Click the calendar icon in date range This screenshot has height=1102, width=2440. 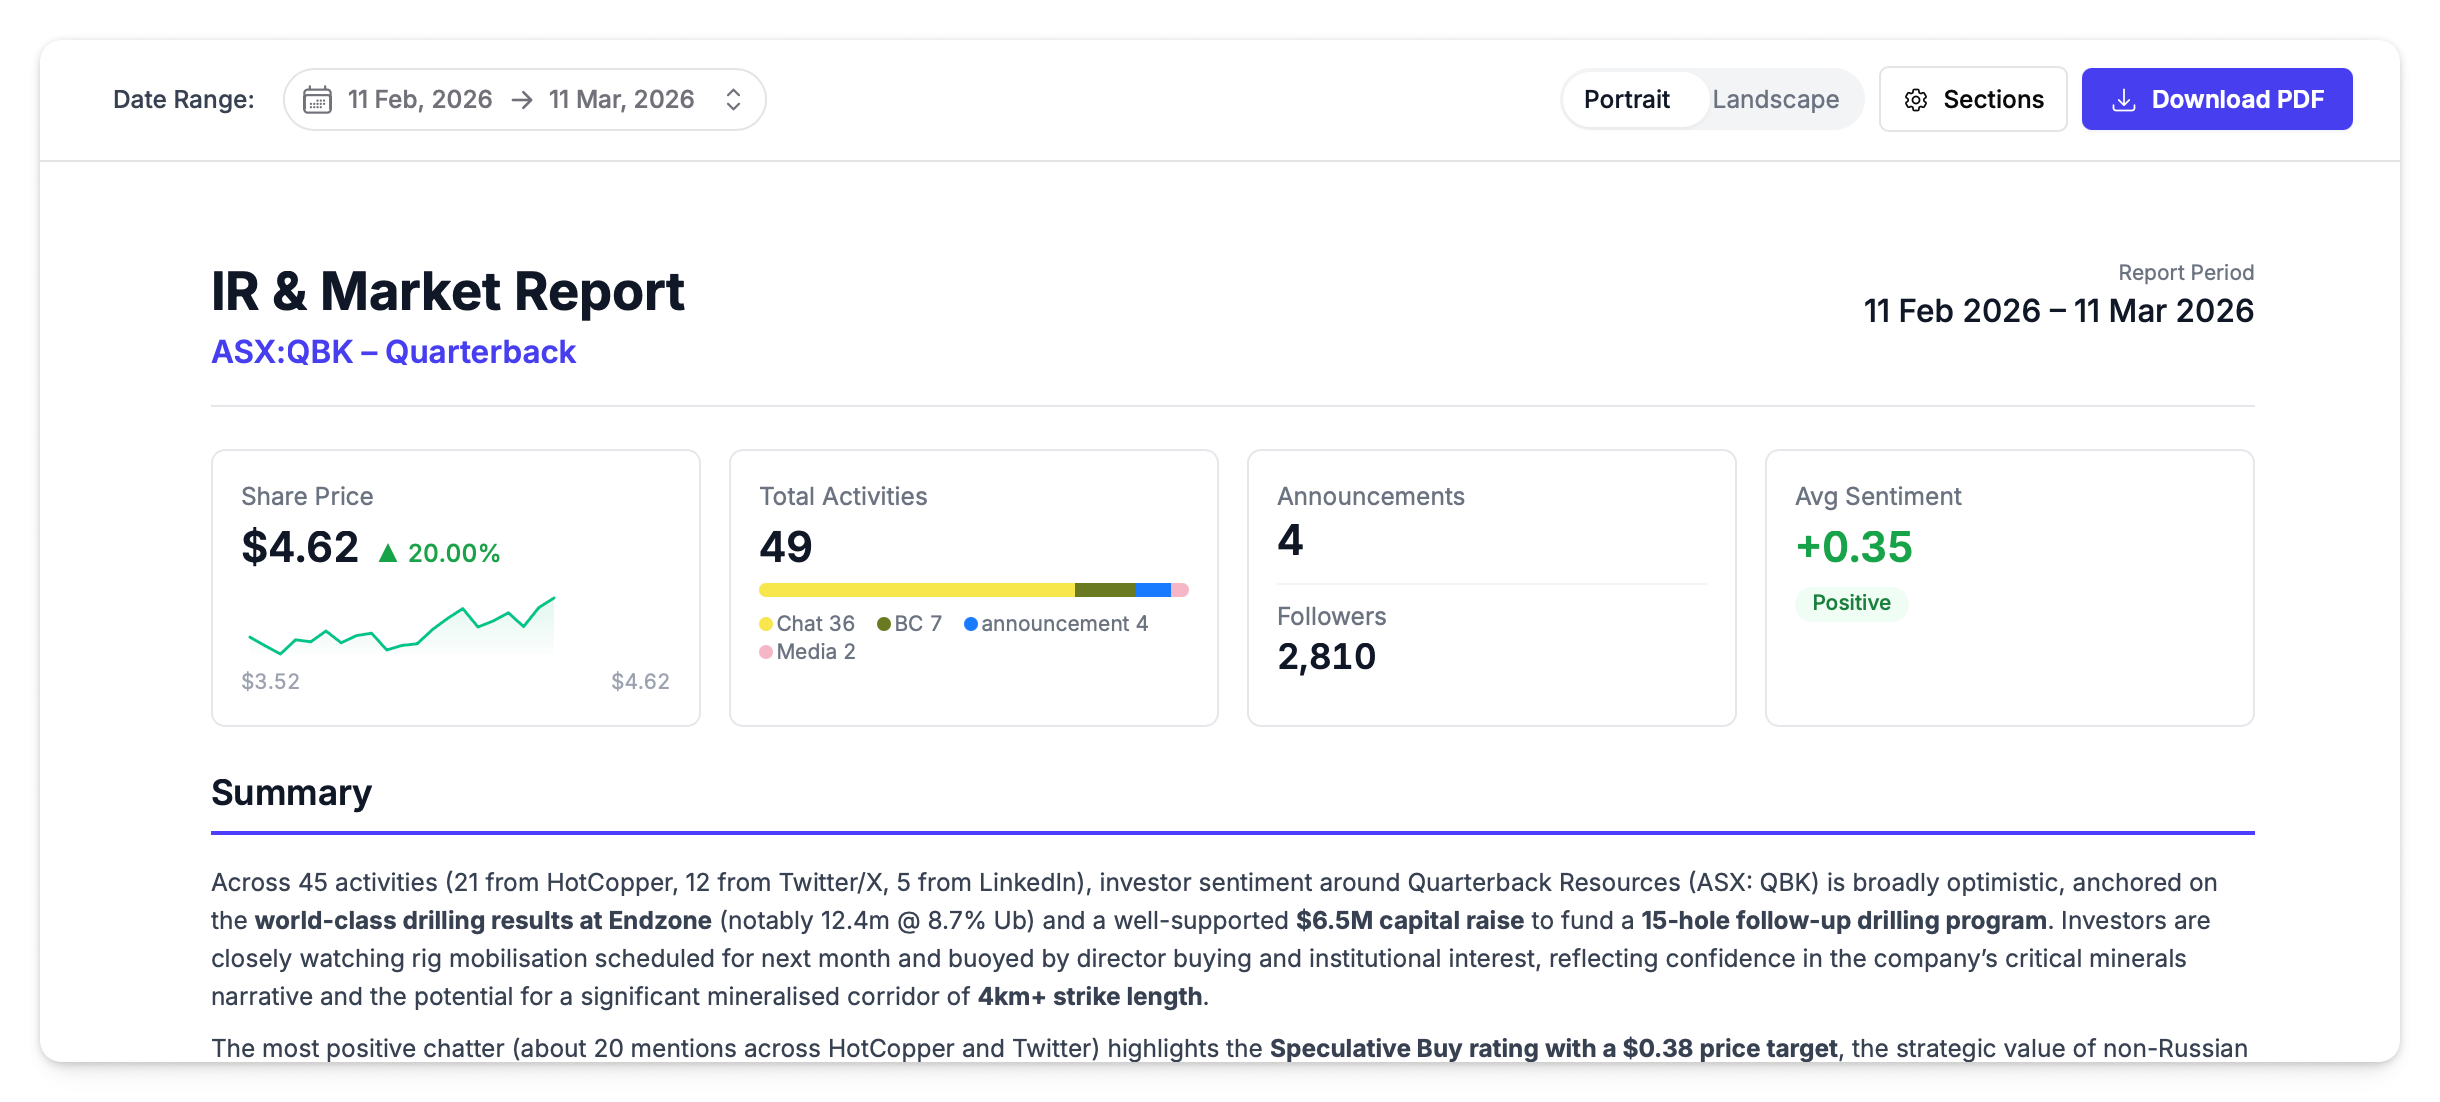[x=317, y=100]
